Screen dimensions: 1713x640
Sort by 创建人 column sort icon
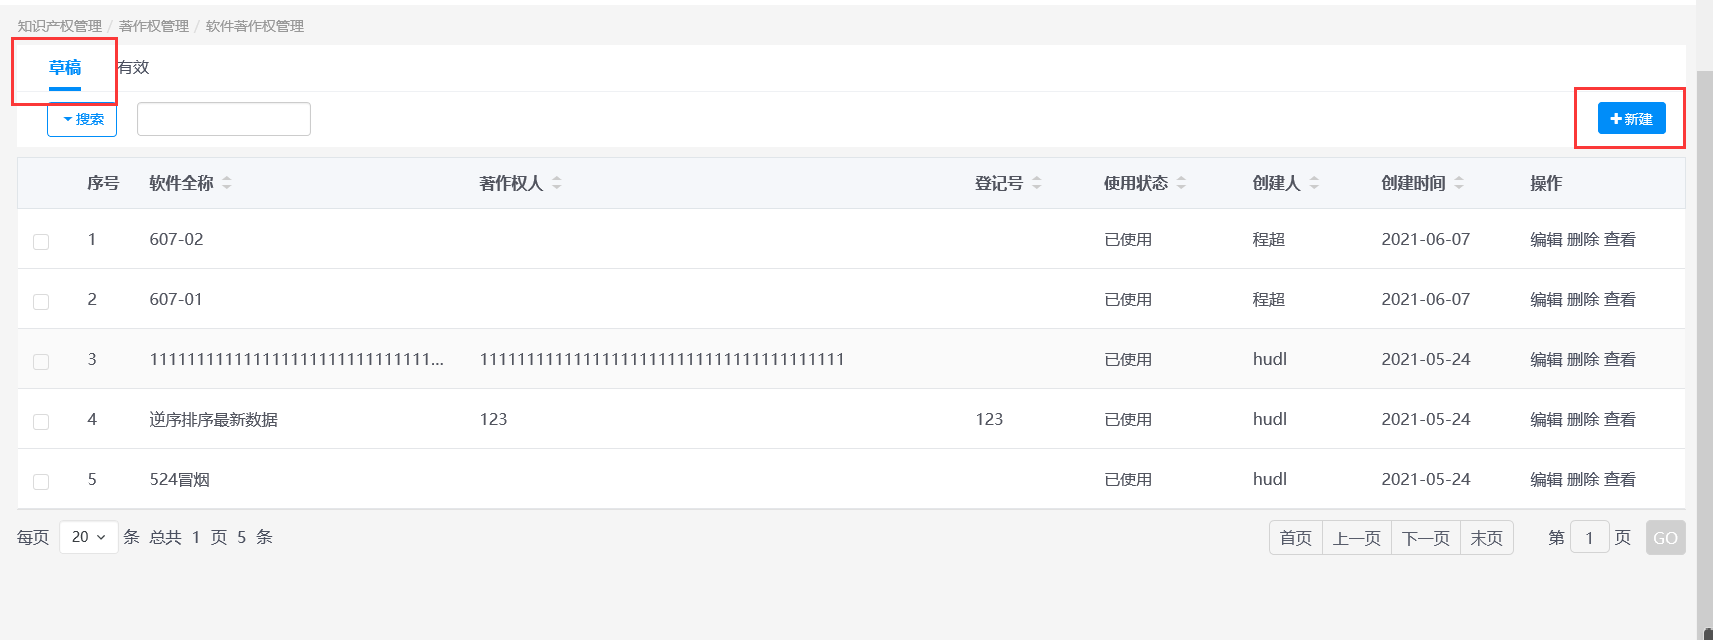click(1314, 183)
